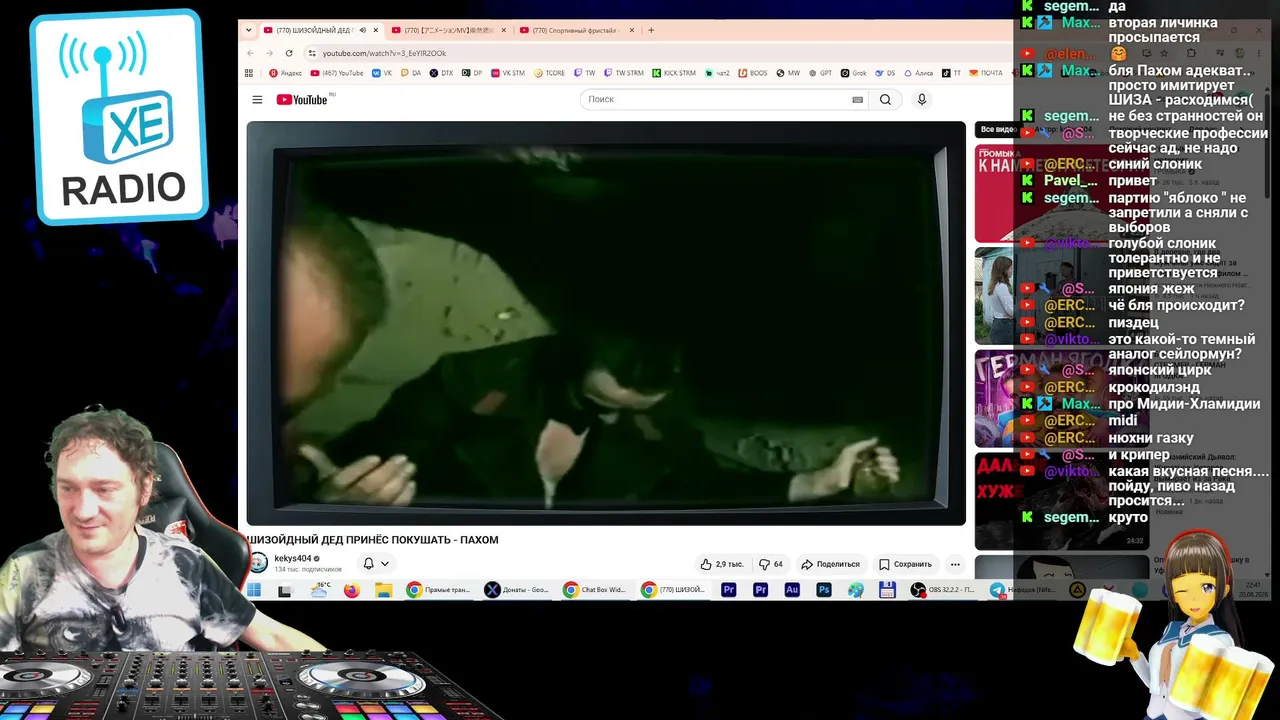Open subscription notification bell dropdown

376,564
